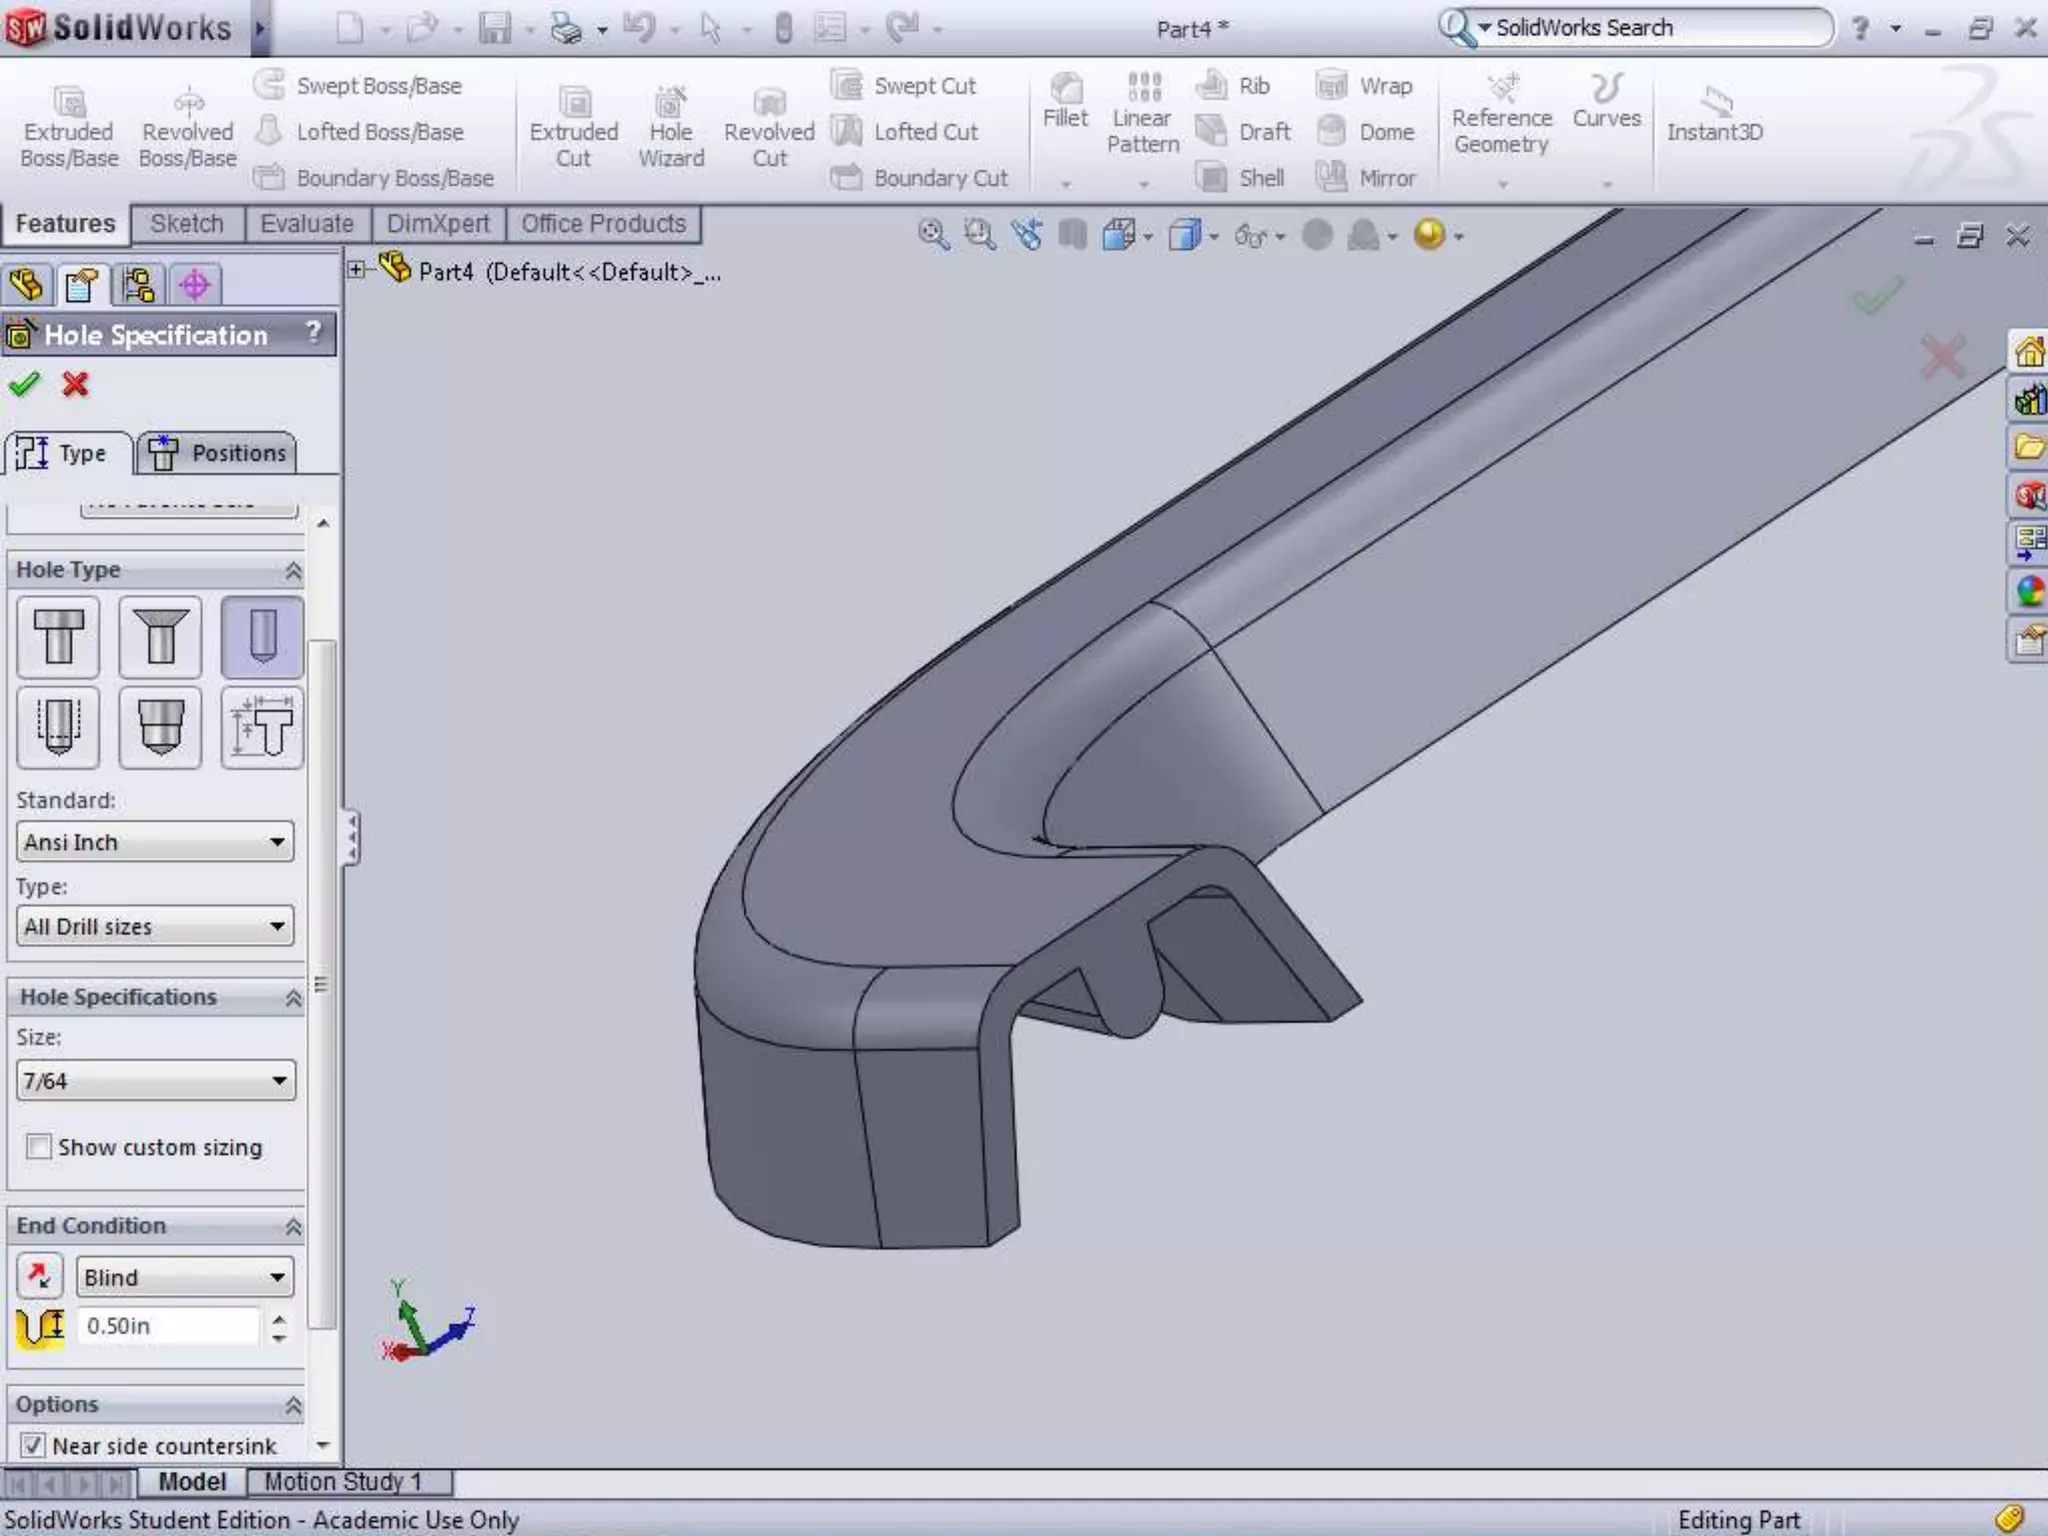Click the Reverse Direction arrow button
The height and width of the screenshot is (1536, 2048).
click(x=39, y=1276)
